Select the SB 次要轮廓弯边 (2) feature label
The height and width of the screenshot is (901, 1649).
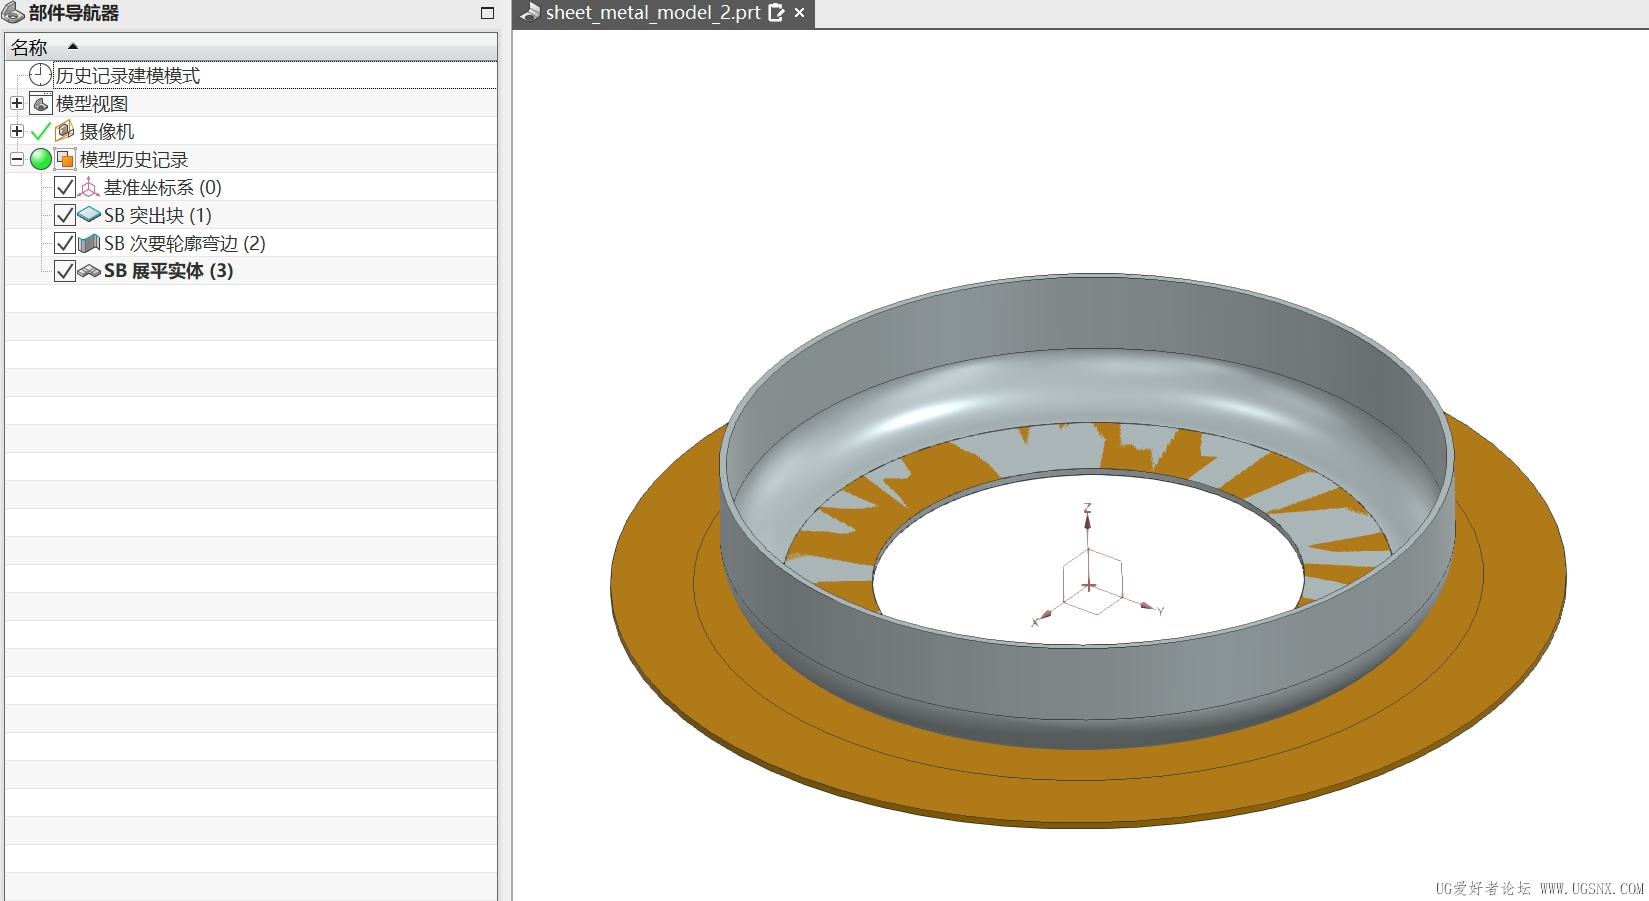tap(184, 243)
